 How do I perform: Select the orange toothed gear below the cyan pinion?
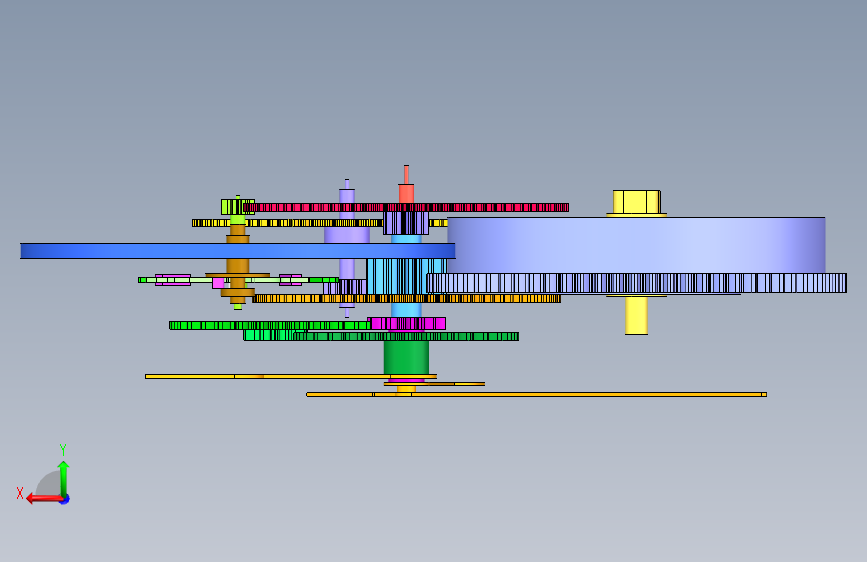(406, 299)
